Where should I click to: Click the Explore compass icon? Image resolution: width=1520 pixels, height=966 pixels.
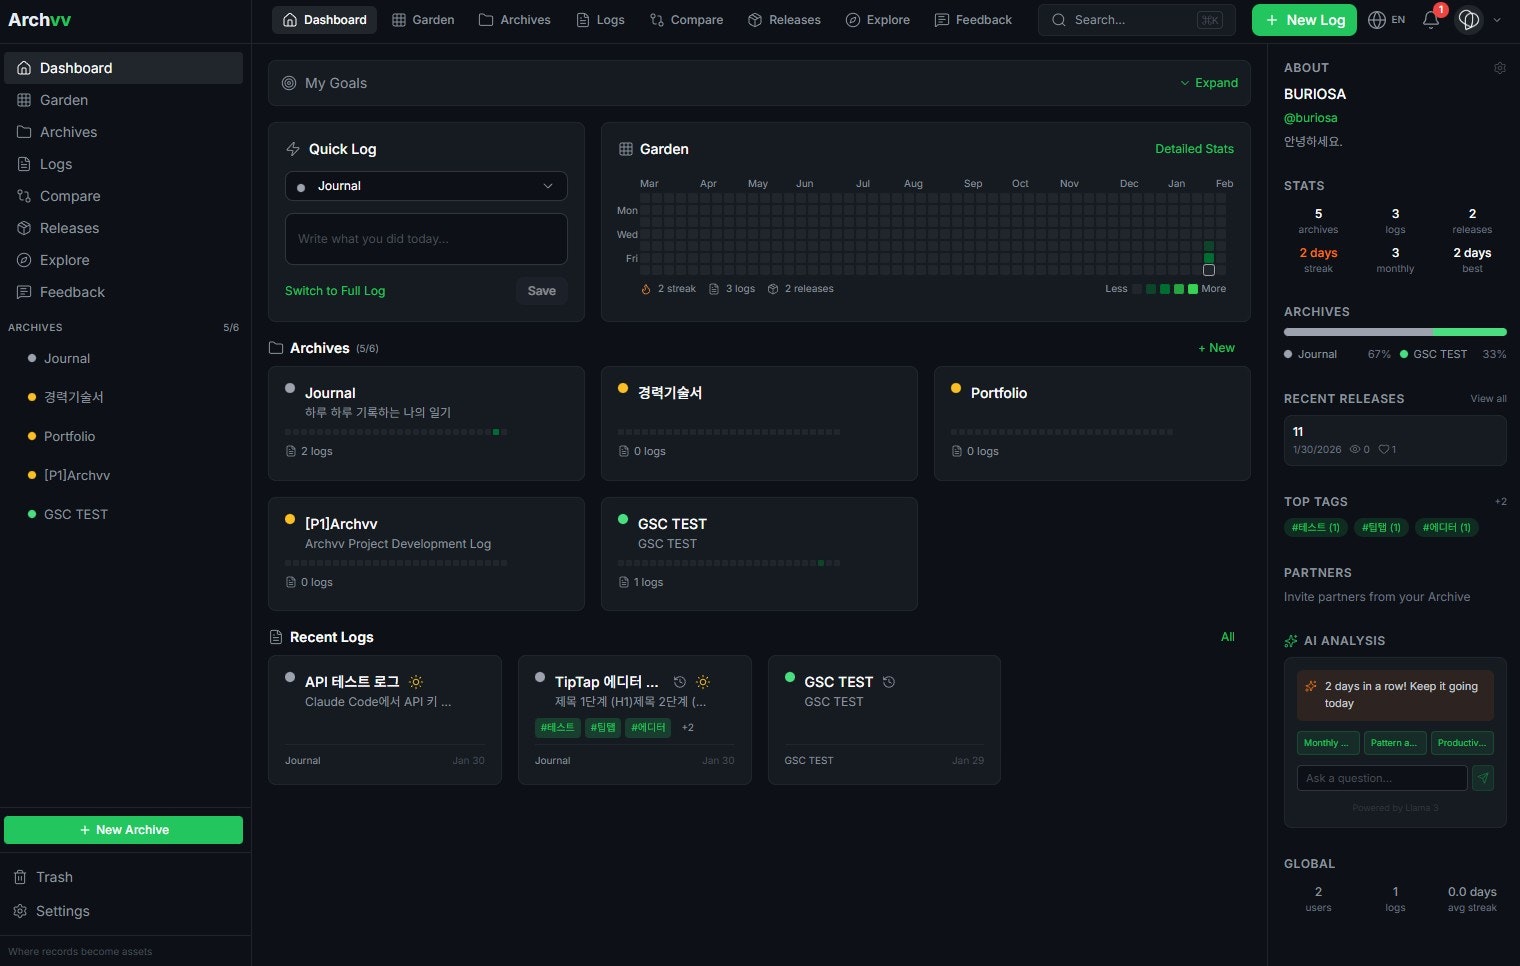852,19
